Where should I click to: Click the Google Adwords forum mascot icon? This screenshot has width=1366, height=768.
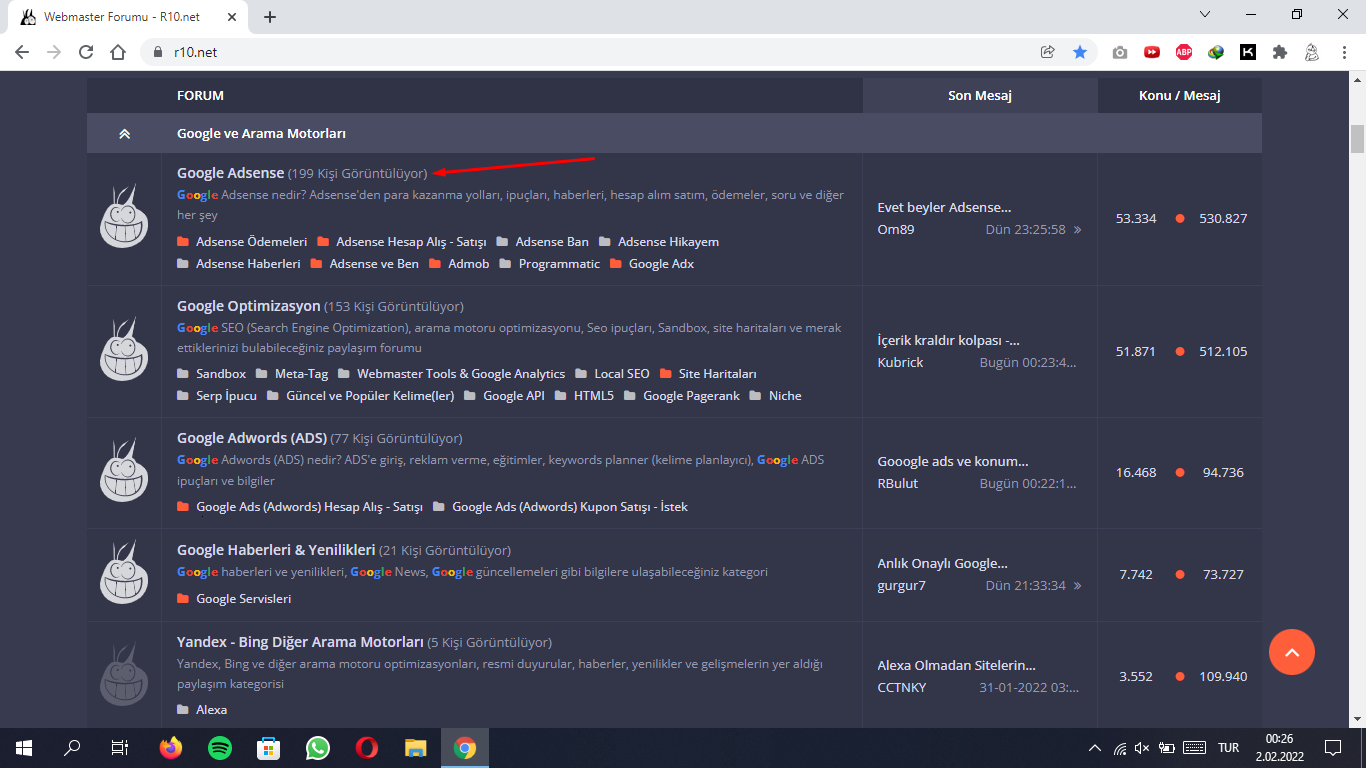click(124, 471)
